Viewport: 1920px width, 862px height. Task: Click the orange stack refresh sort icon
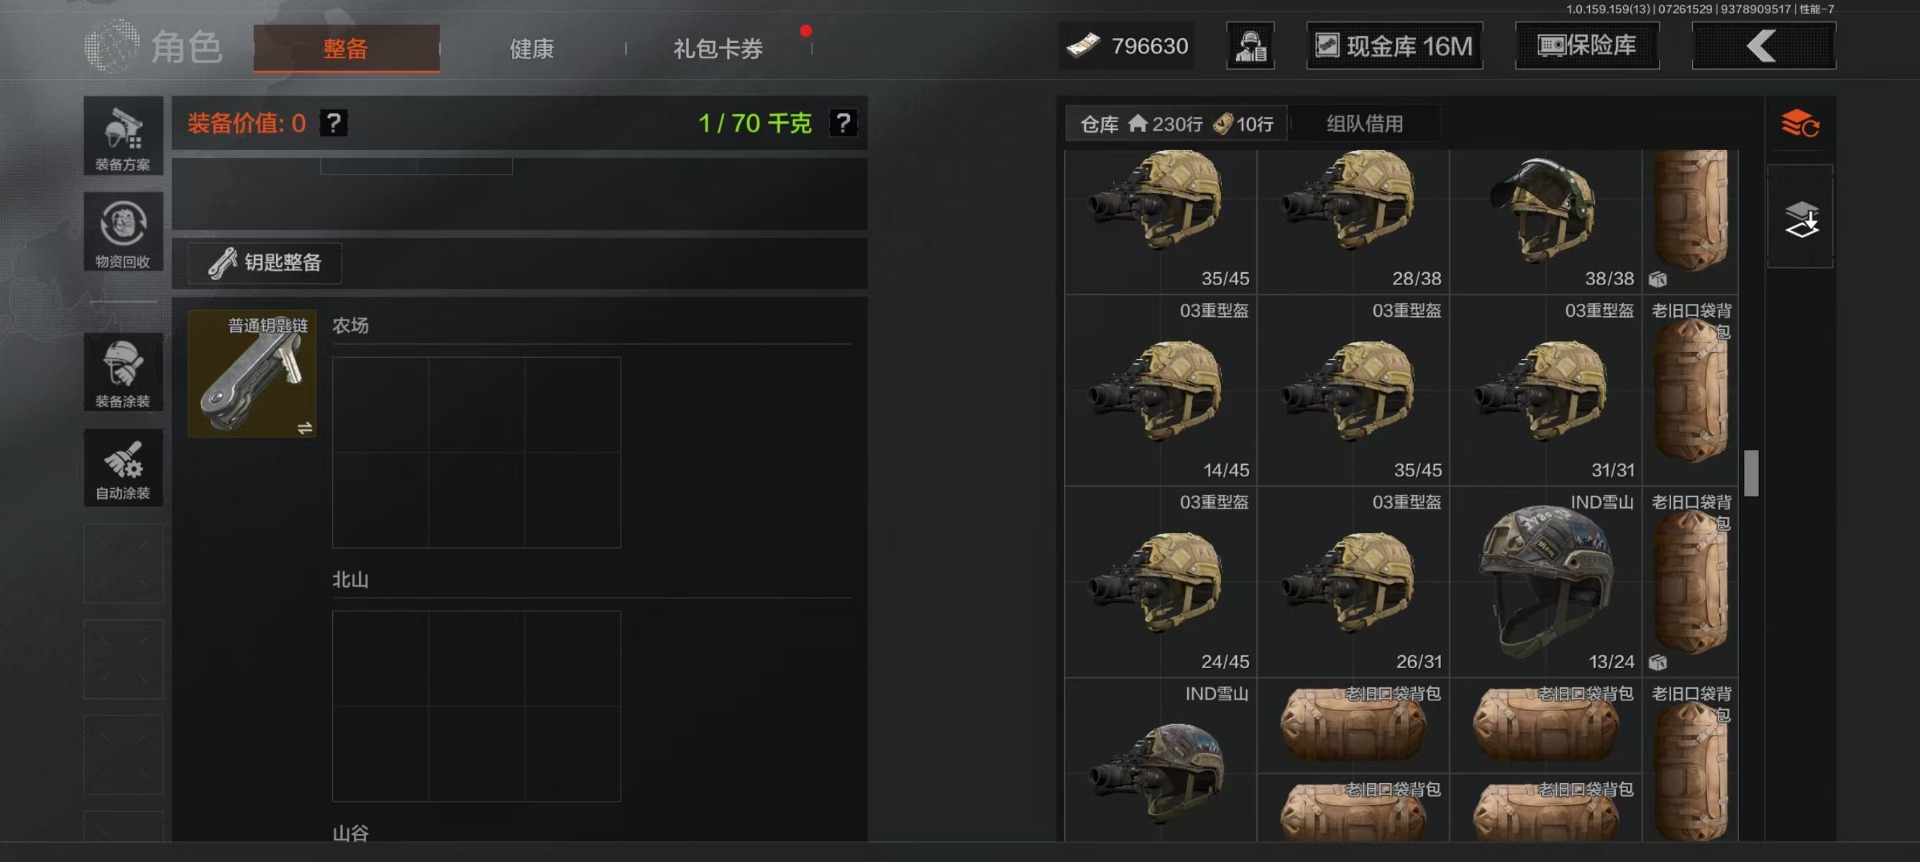tap(1800, 124)
